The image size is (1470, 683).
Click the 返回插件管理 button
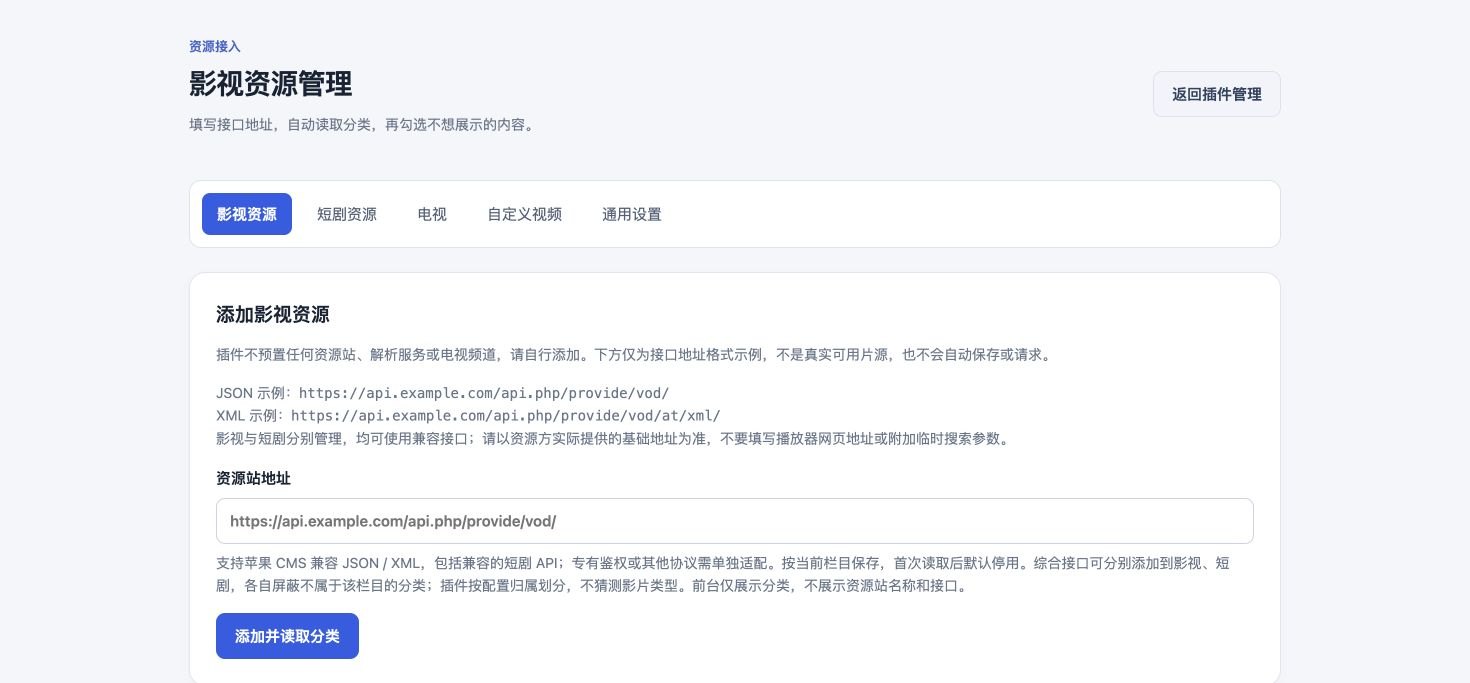tap(1216, 94)
